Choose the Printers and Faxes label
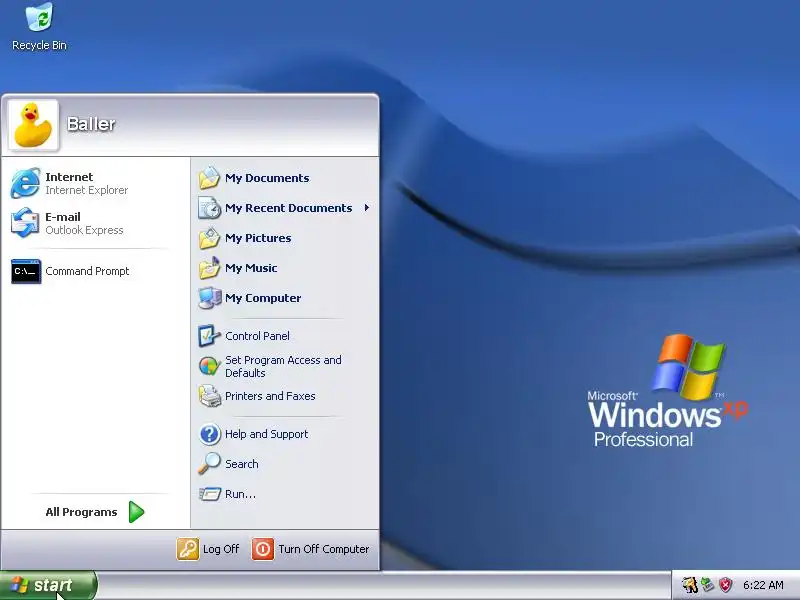The width and height of the screenshot is (800, 600). click(x=270, y=396)
